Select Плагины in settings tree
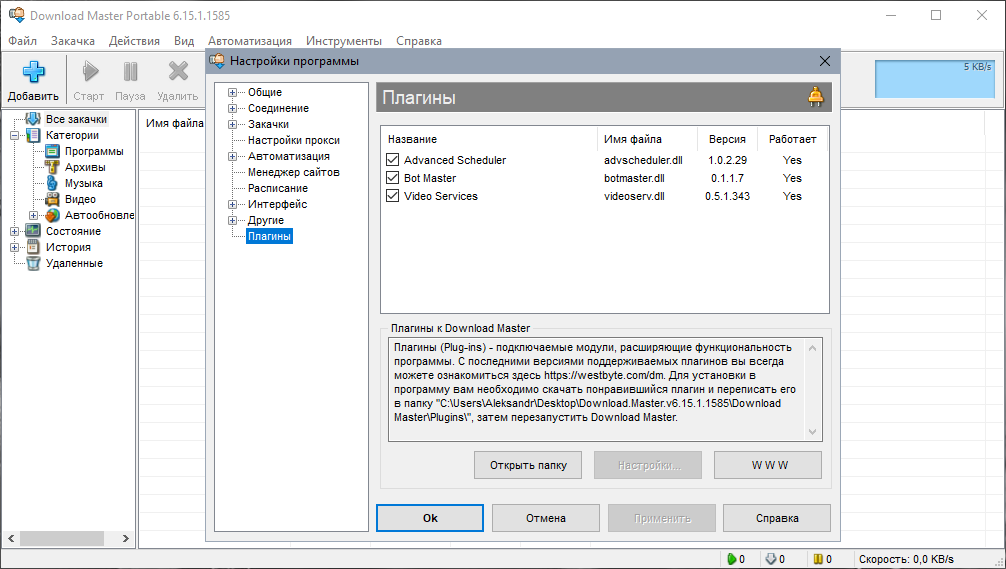 click(x=269, y=236)
